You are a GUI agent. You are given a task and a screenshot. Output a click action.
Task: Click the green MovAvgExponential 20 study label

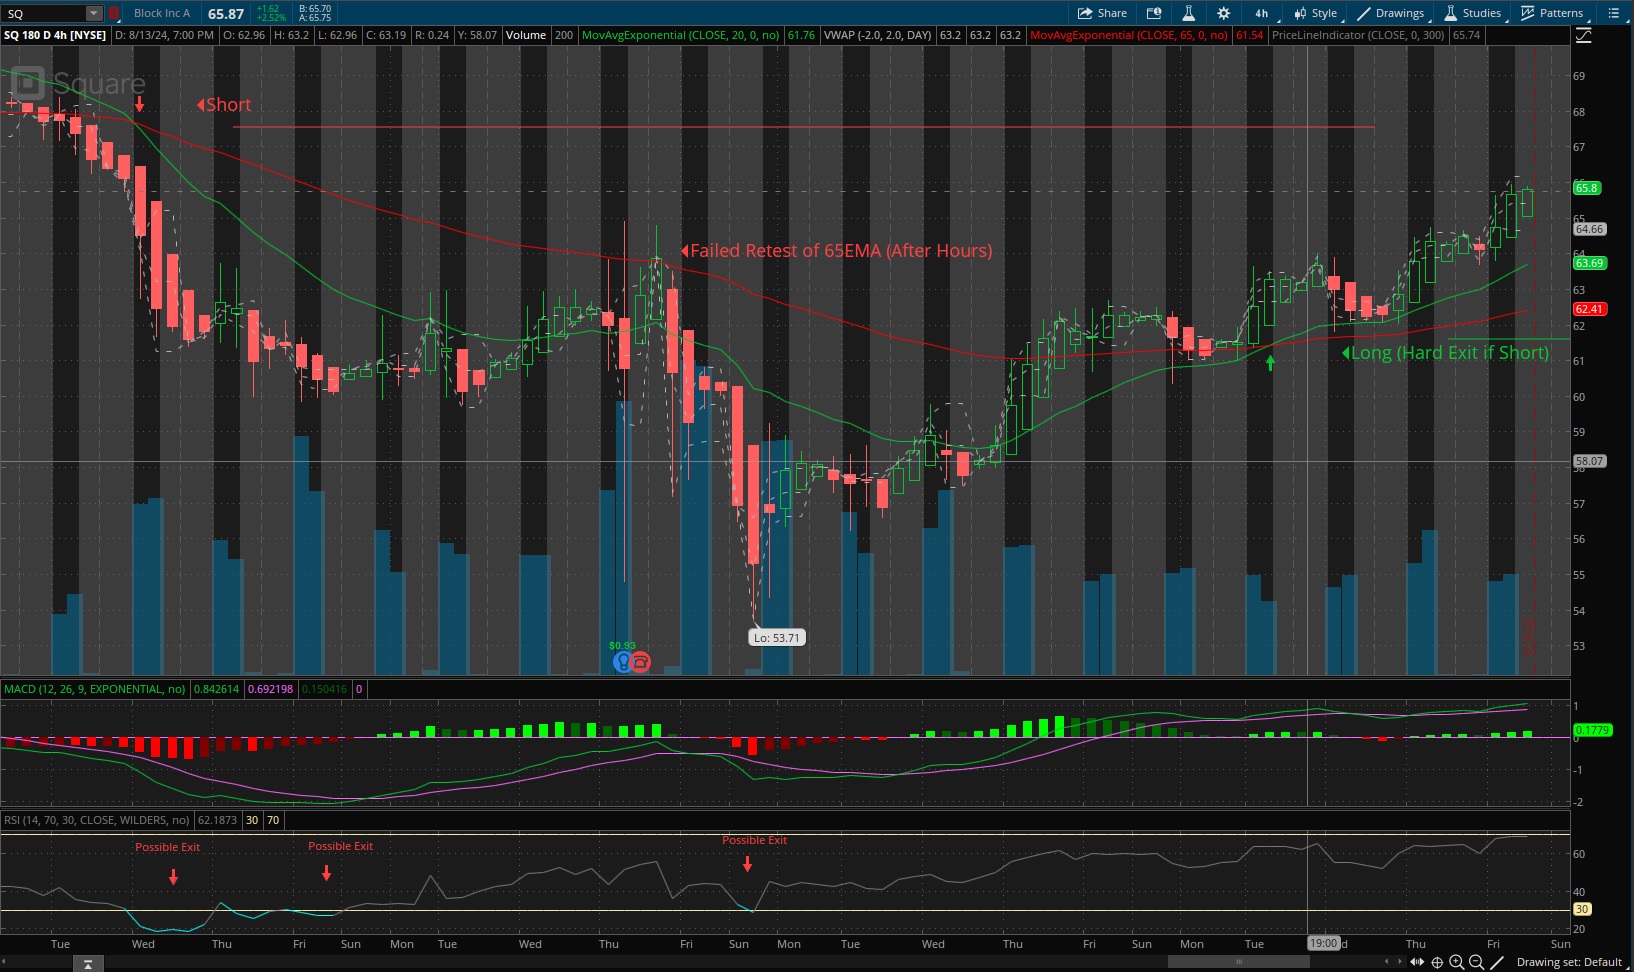[x=680, y=35]
